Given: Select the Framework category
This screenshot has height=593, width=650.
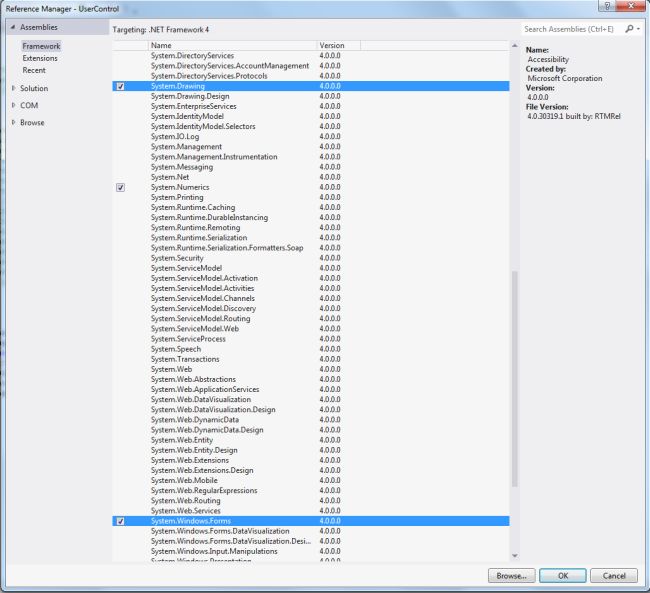Looking at the screenshot, I should (x=41, y=46).
